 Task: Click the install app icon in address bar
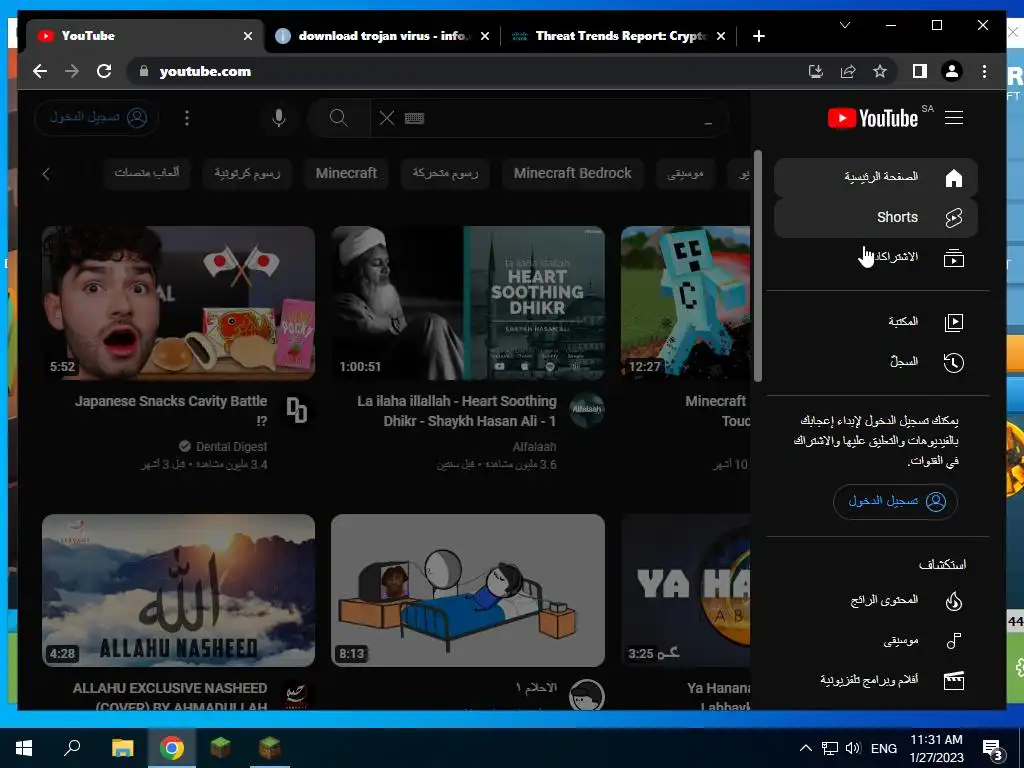pos(816,71)
